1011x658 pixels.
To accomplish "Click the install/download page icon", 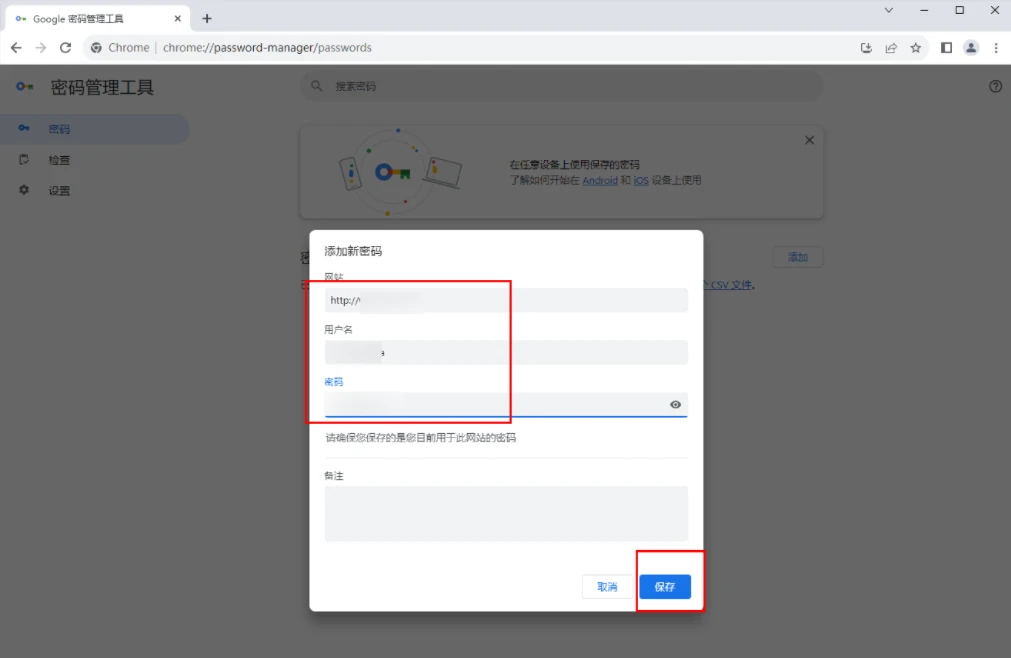I will tap(866, 48).
